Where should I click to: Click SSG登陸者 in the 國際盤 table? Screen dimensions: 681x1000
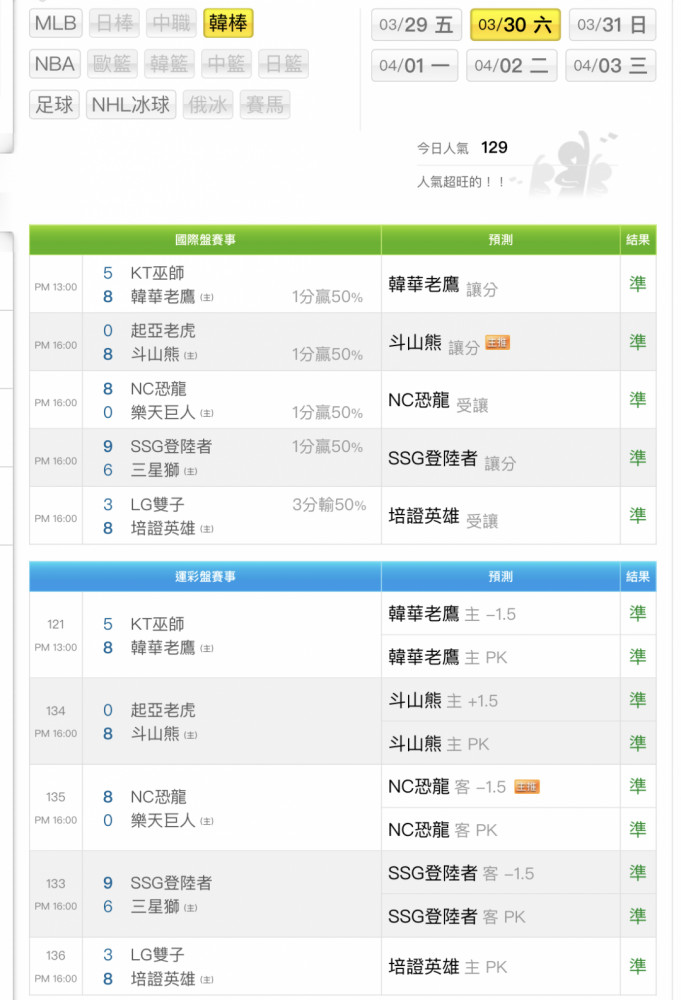pyautogui.click(x=171, y=446)
